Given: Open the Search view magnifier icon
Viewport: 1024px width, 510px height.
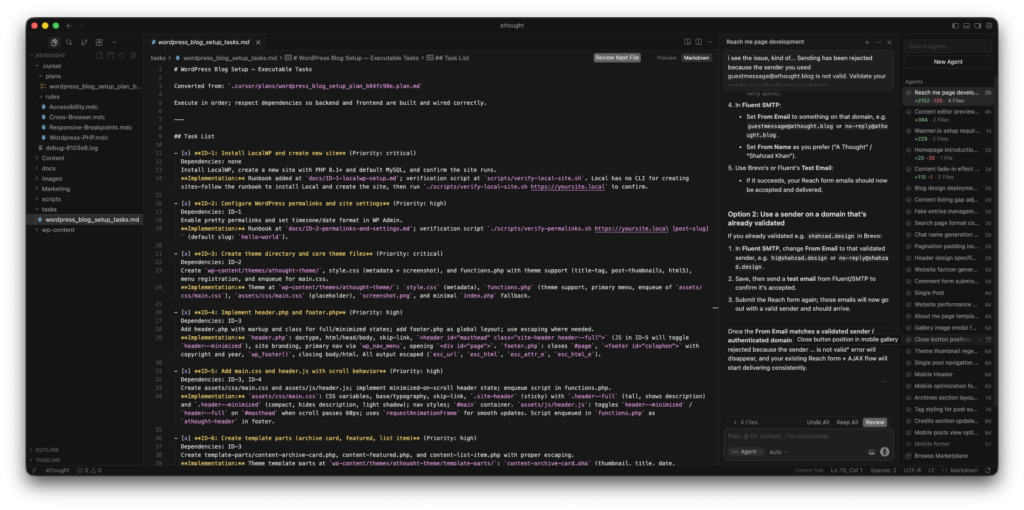Looking at the screenshot, I should pos(69,42).
